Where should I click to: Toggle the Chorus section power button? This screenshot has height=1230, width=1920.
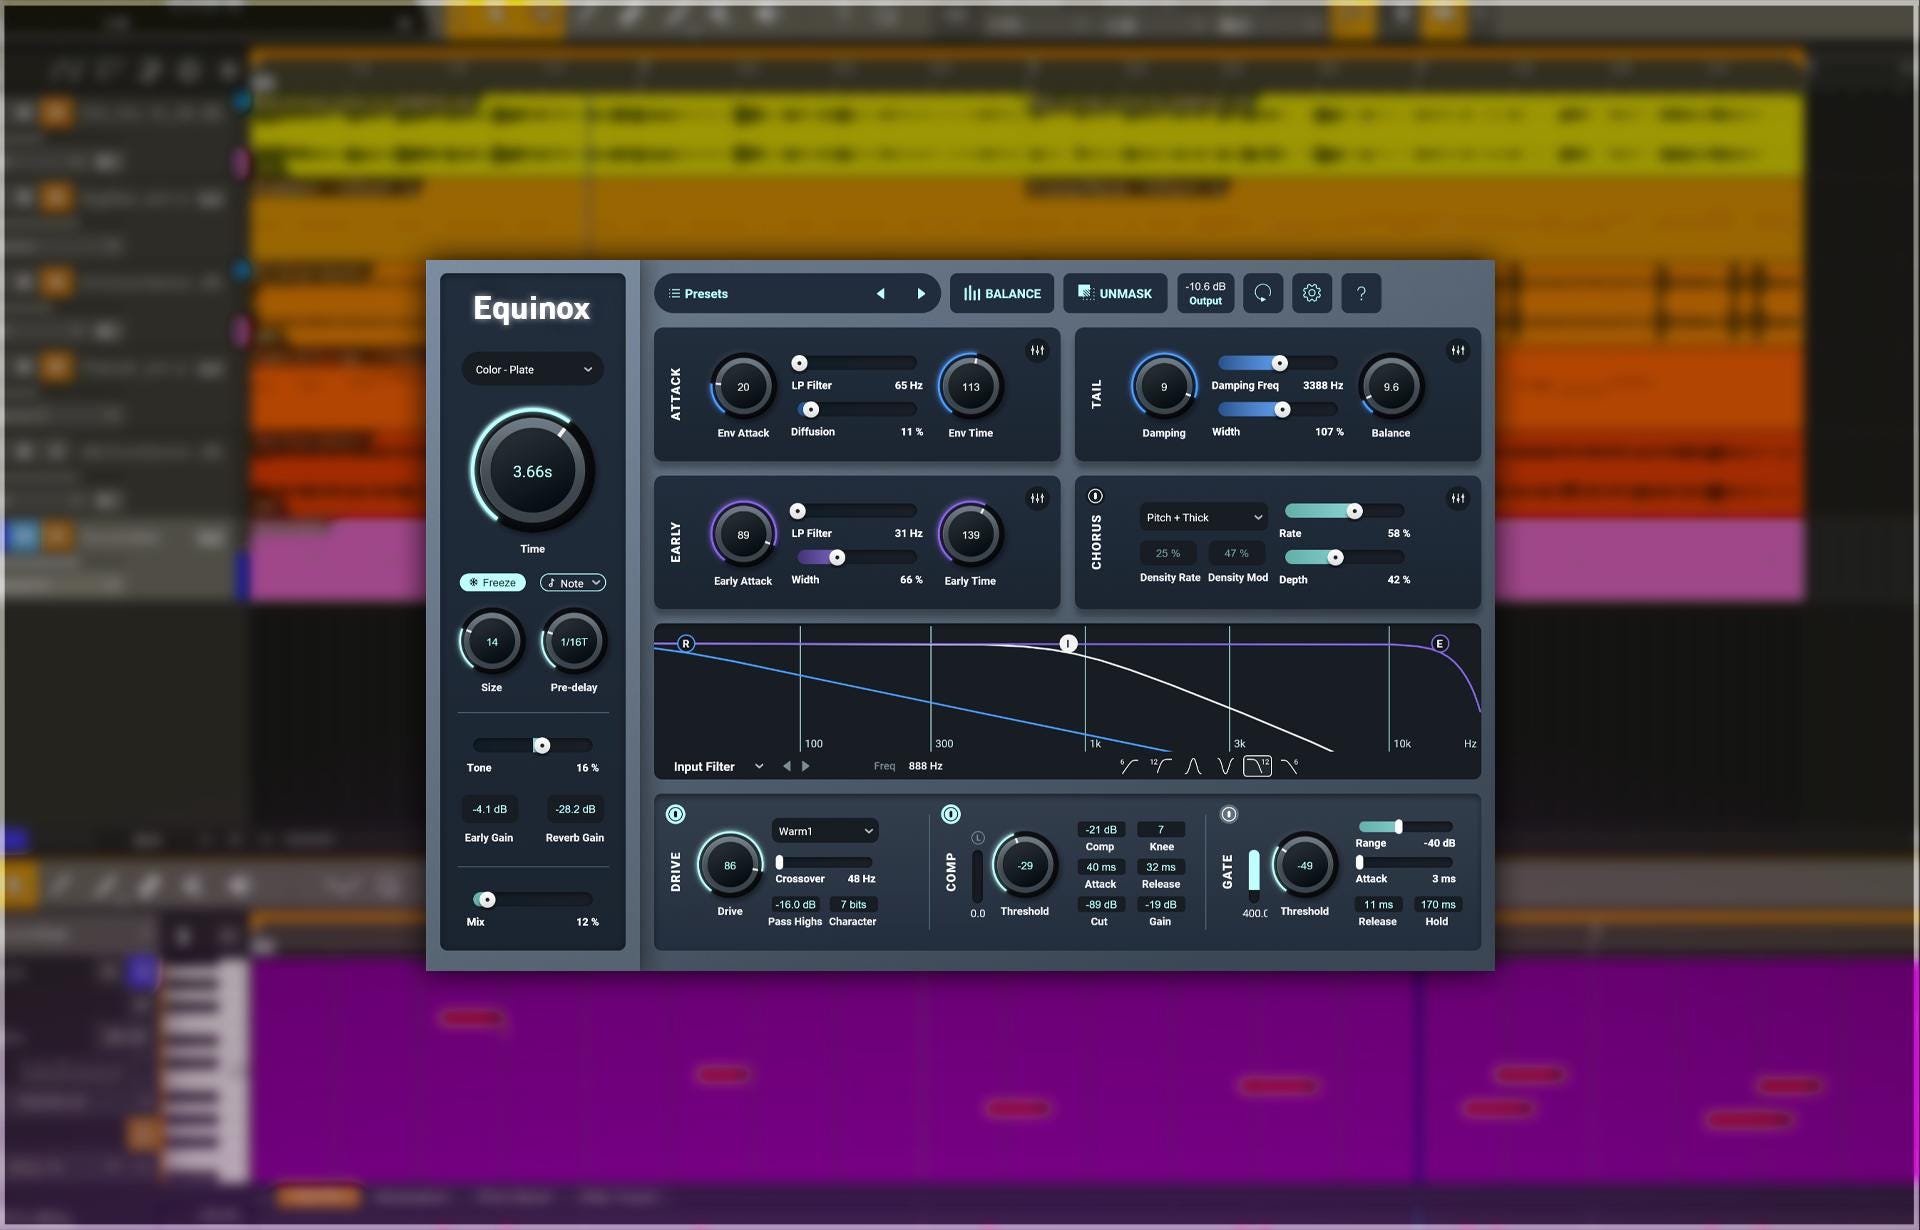1095,496
